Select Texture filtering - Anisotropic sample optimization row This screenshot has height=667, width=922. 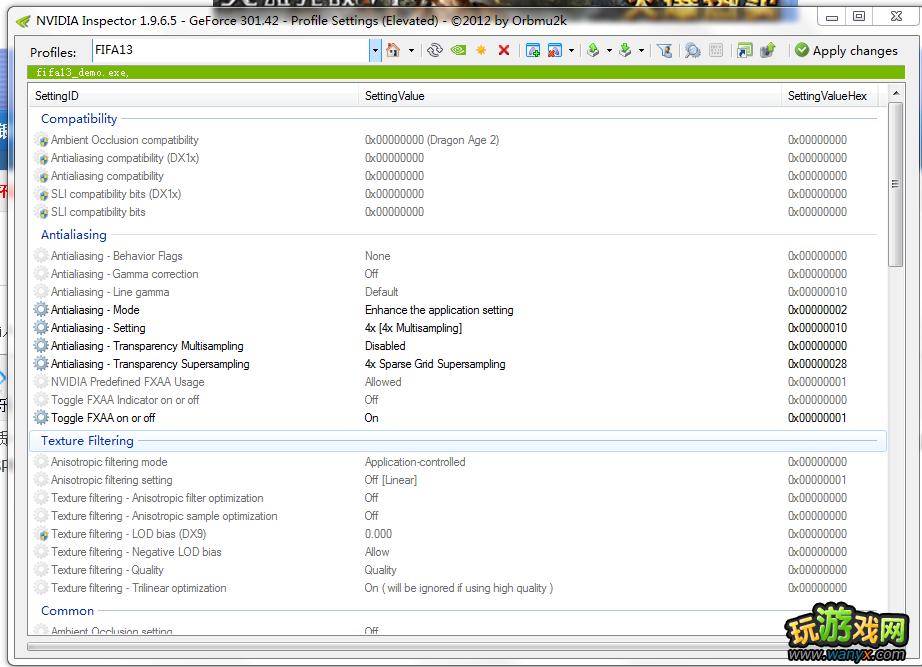point(457,516)
